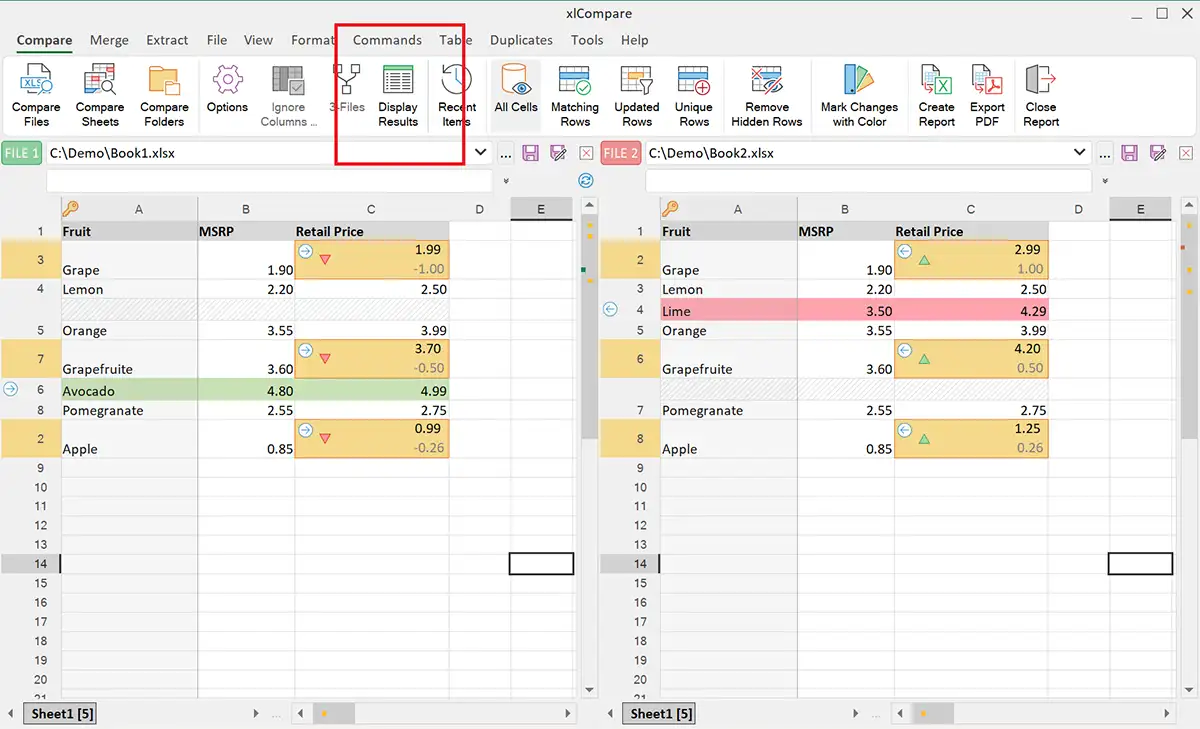Open the Book1.xlsx file path dropdown
Viewport: 1200px width, 729px height.
pos(479,152)
